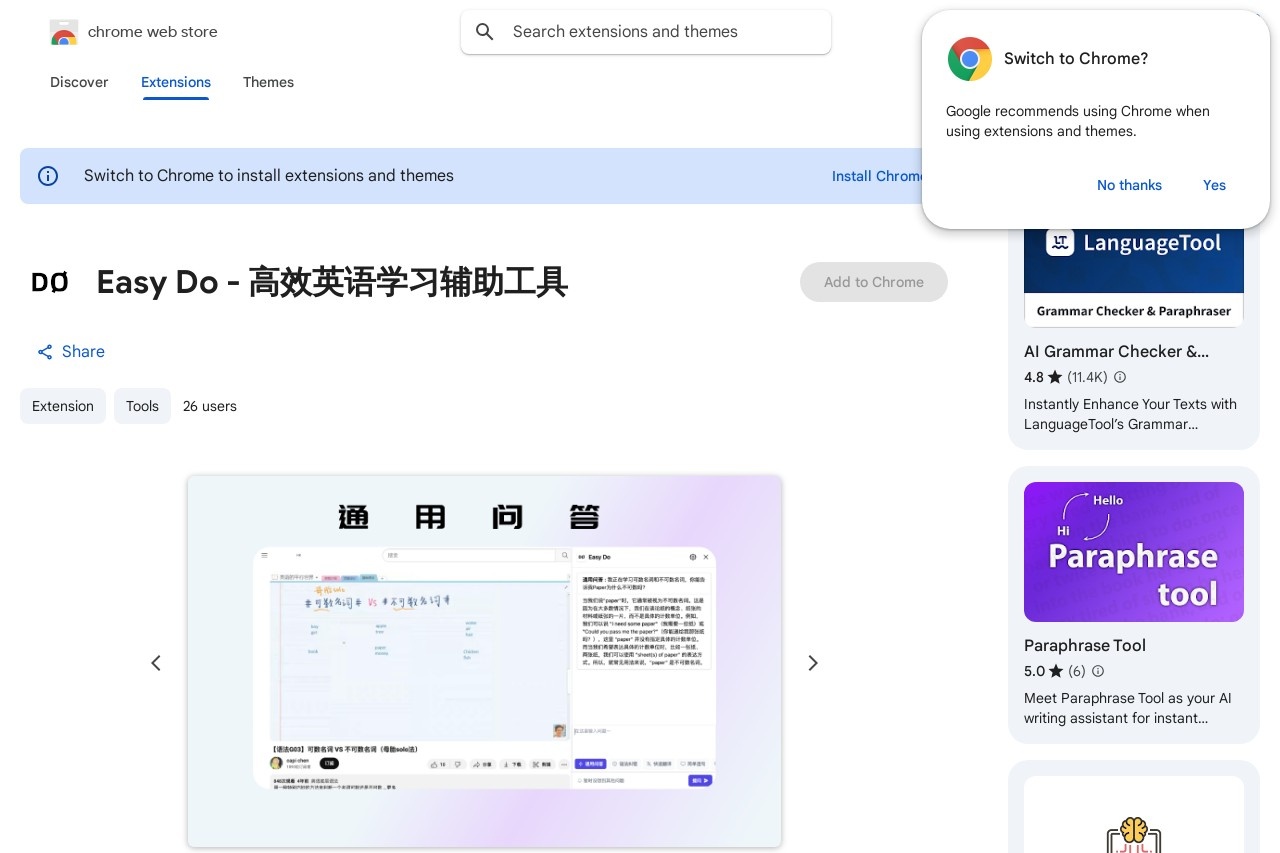Open the Paraphrase Tool thumbnail image
Screen dimensions: 1280x853
pos(1134,552)
